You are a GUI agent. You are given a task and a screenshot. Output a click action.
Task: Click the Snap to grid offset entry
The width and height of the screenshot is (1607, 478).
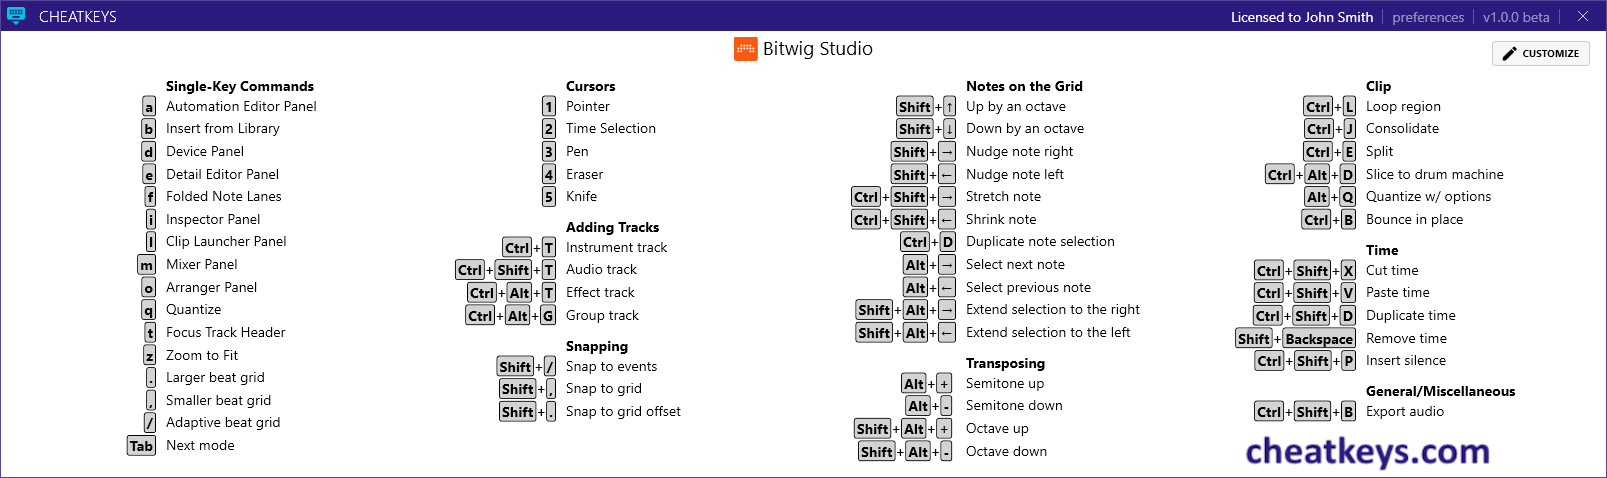click(623, 412)
